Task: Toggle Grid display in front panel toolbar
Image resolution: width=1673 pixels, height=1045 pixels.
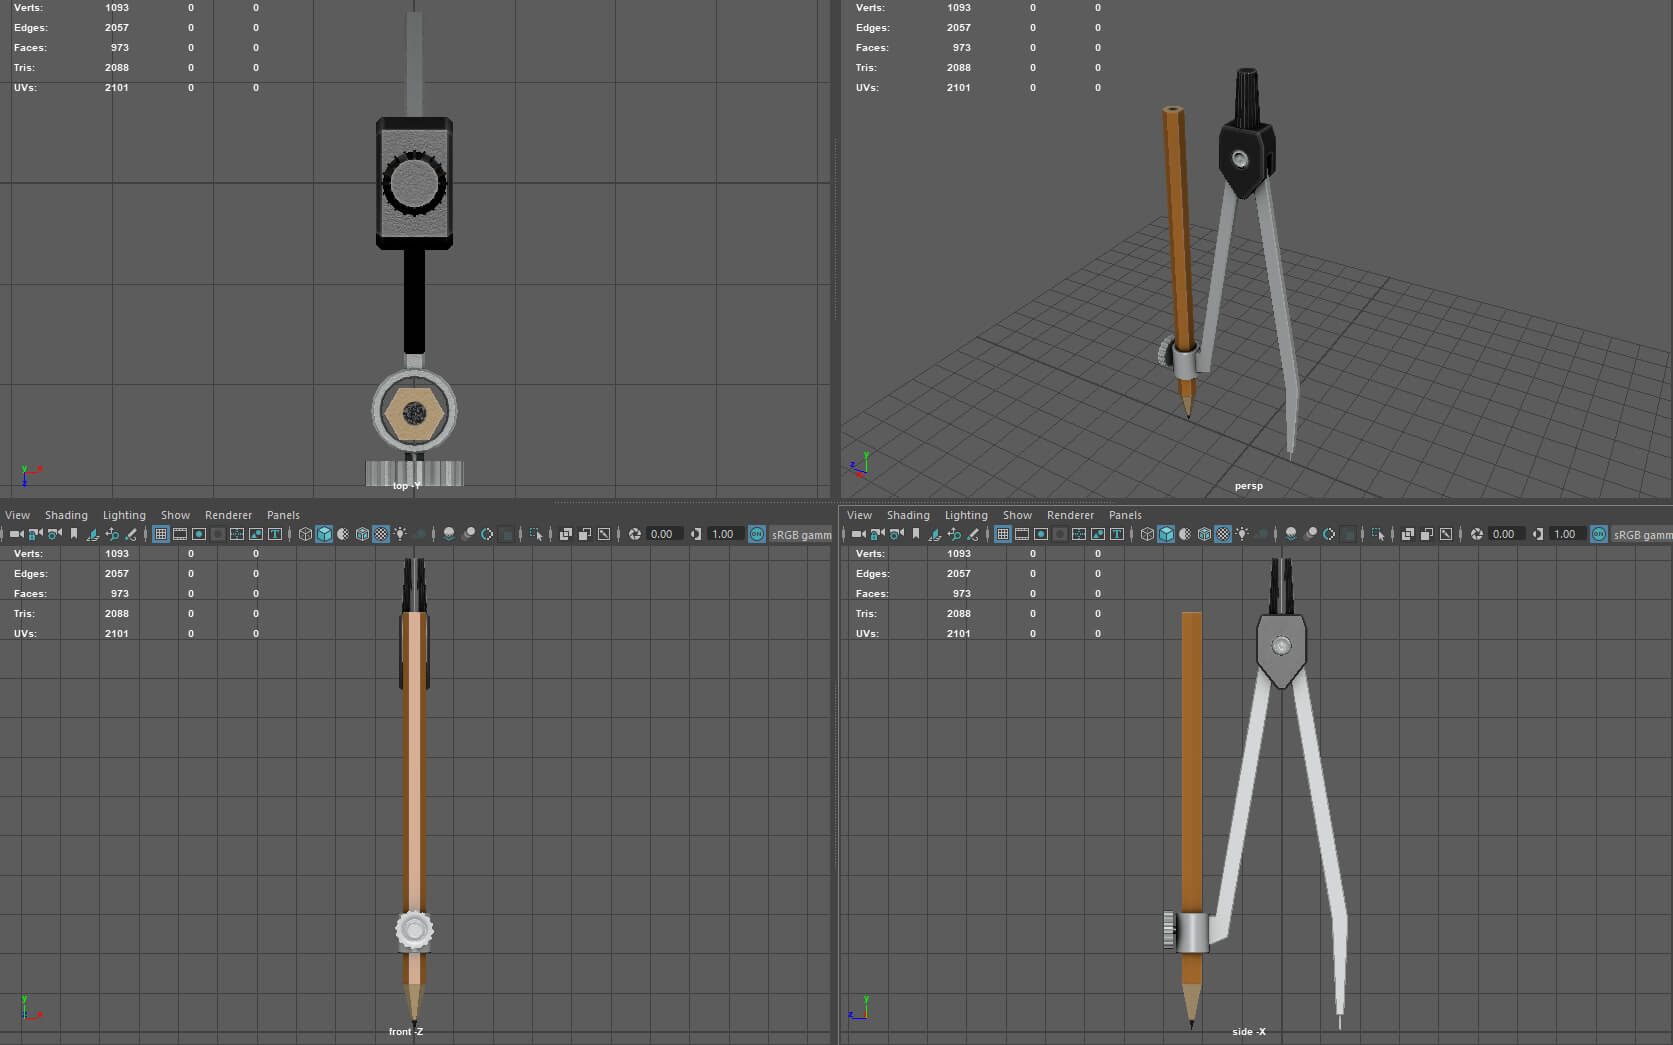Action: [160, 534]
